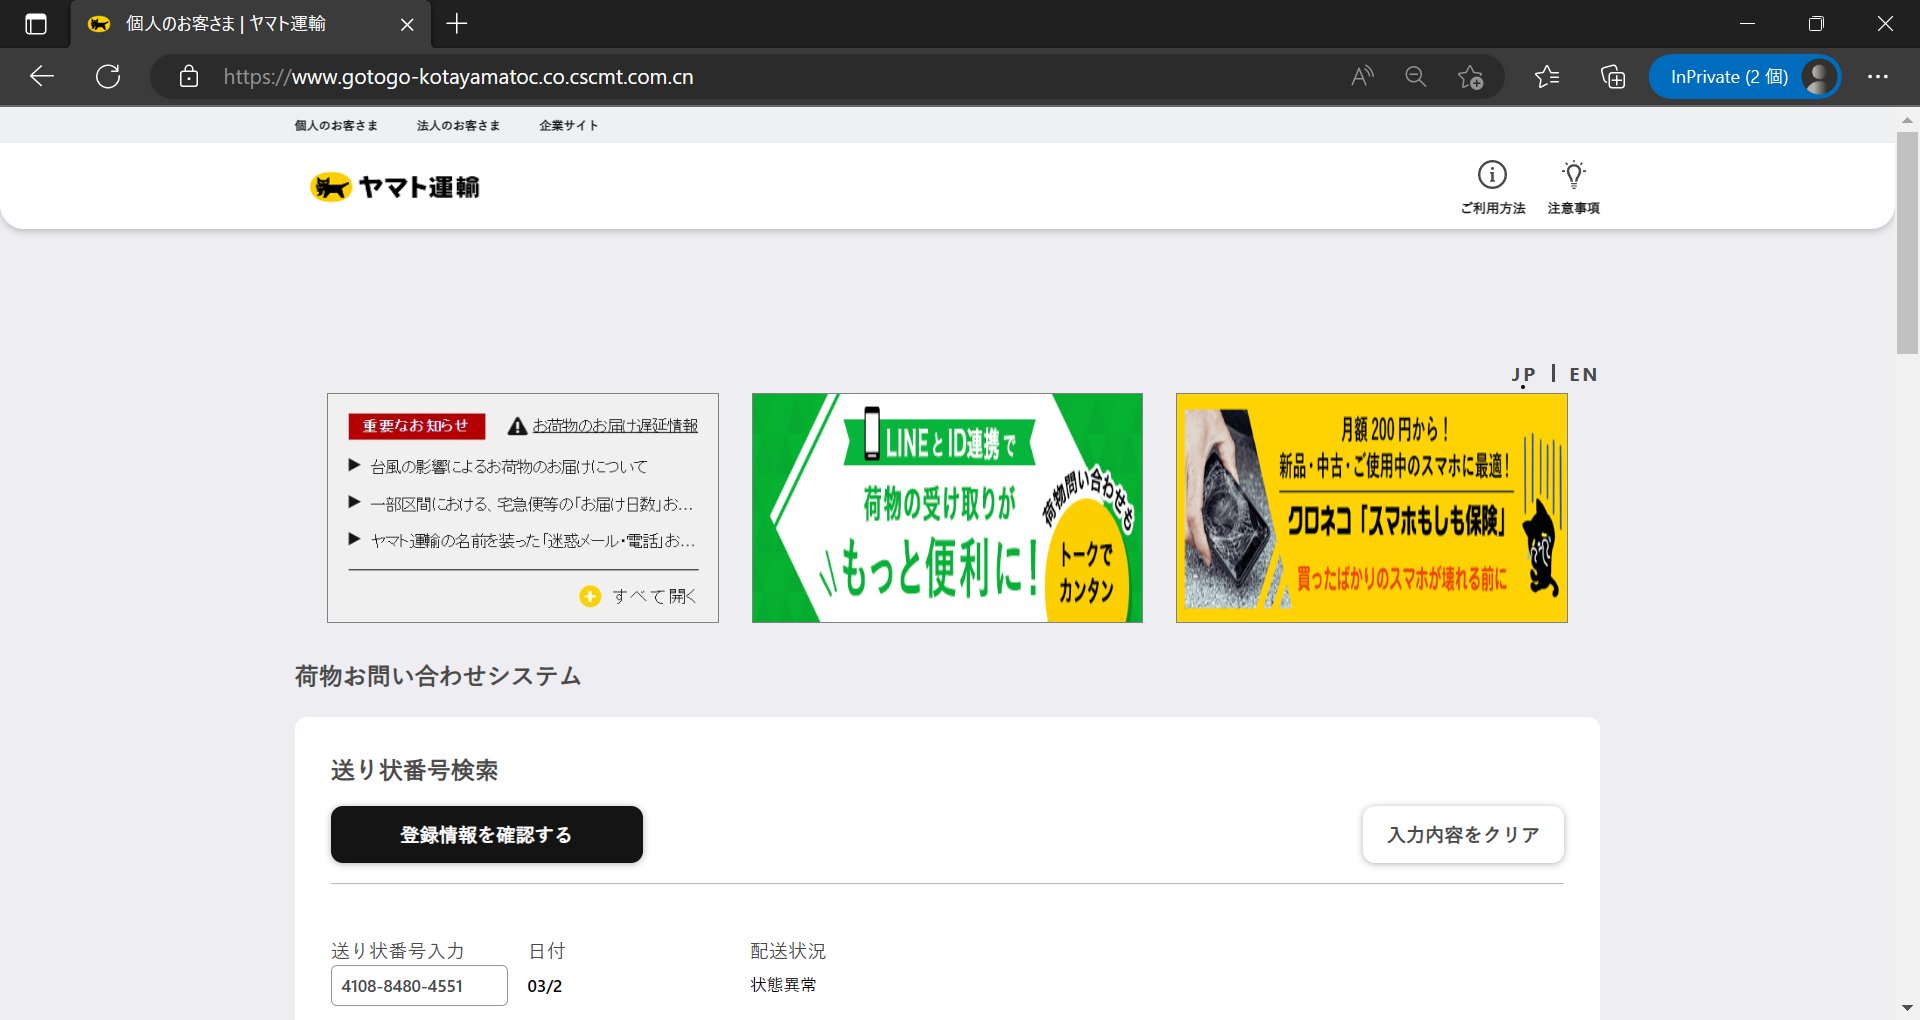Image resolution: width=1920 pixels, height=1020 pixels.
Task: Click the 送り状番号検索 section title
Action: [x=415, y=770]
